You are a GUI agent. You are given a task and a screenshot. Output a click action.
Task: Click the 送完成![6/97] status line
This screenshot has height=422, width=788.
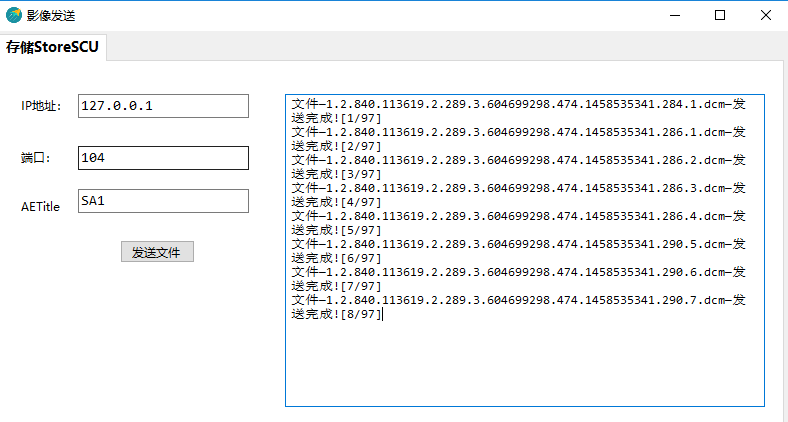pos(337,258)
